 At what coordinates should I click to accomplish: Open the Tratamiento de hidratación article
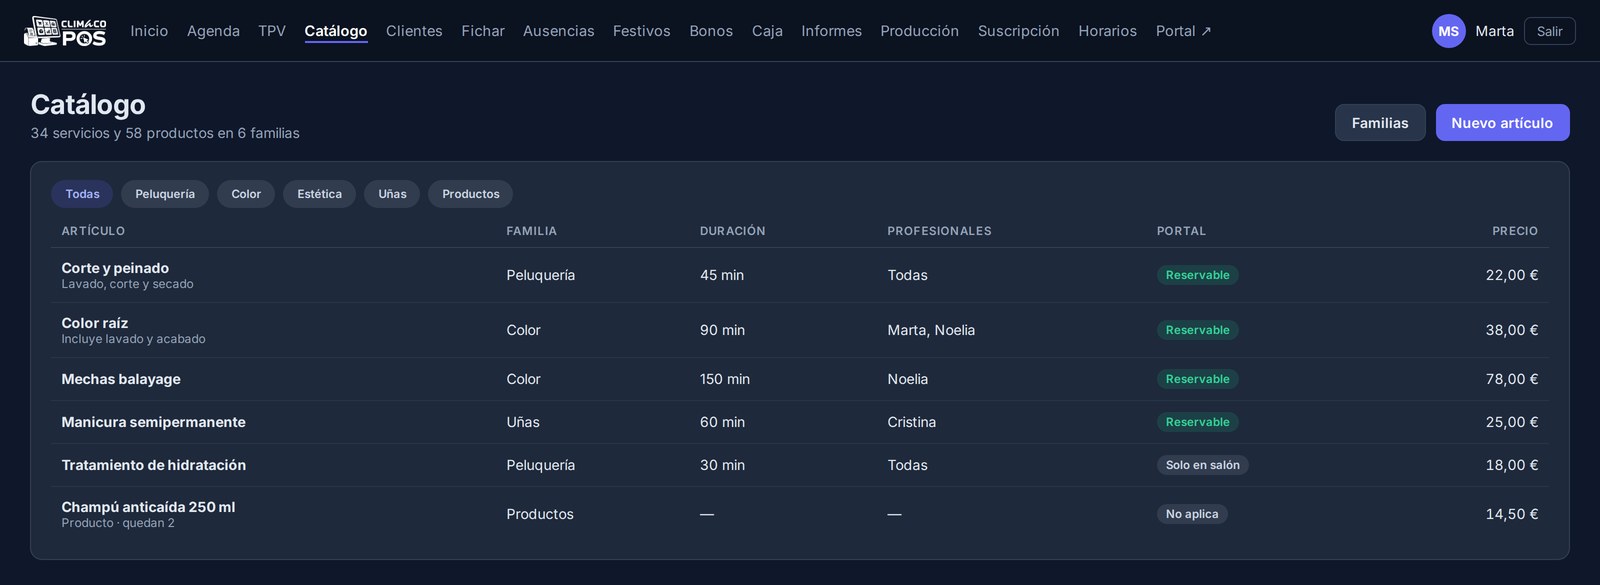click(x=153, y=465)
